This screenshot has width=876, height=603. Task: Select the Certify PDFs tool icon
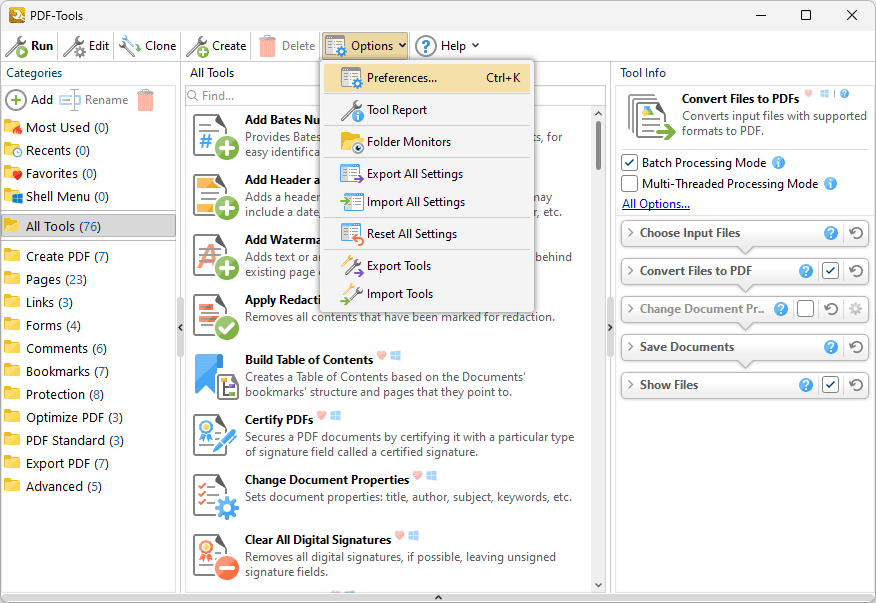(x=216, y=436)
